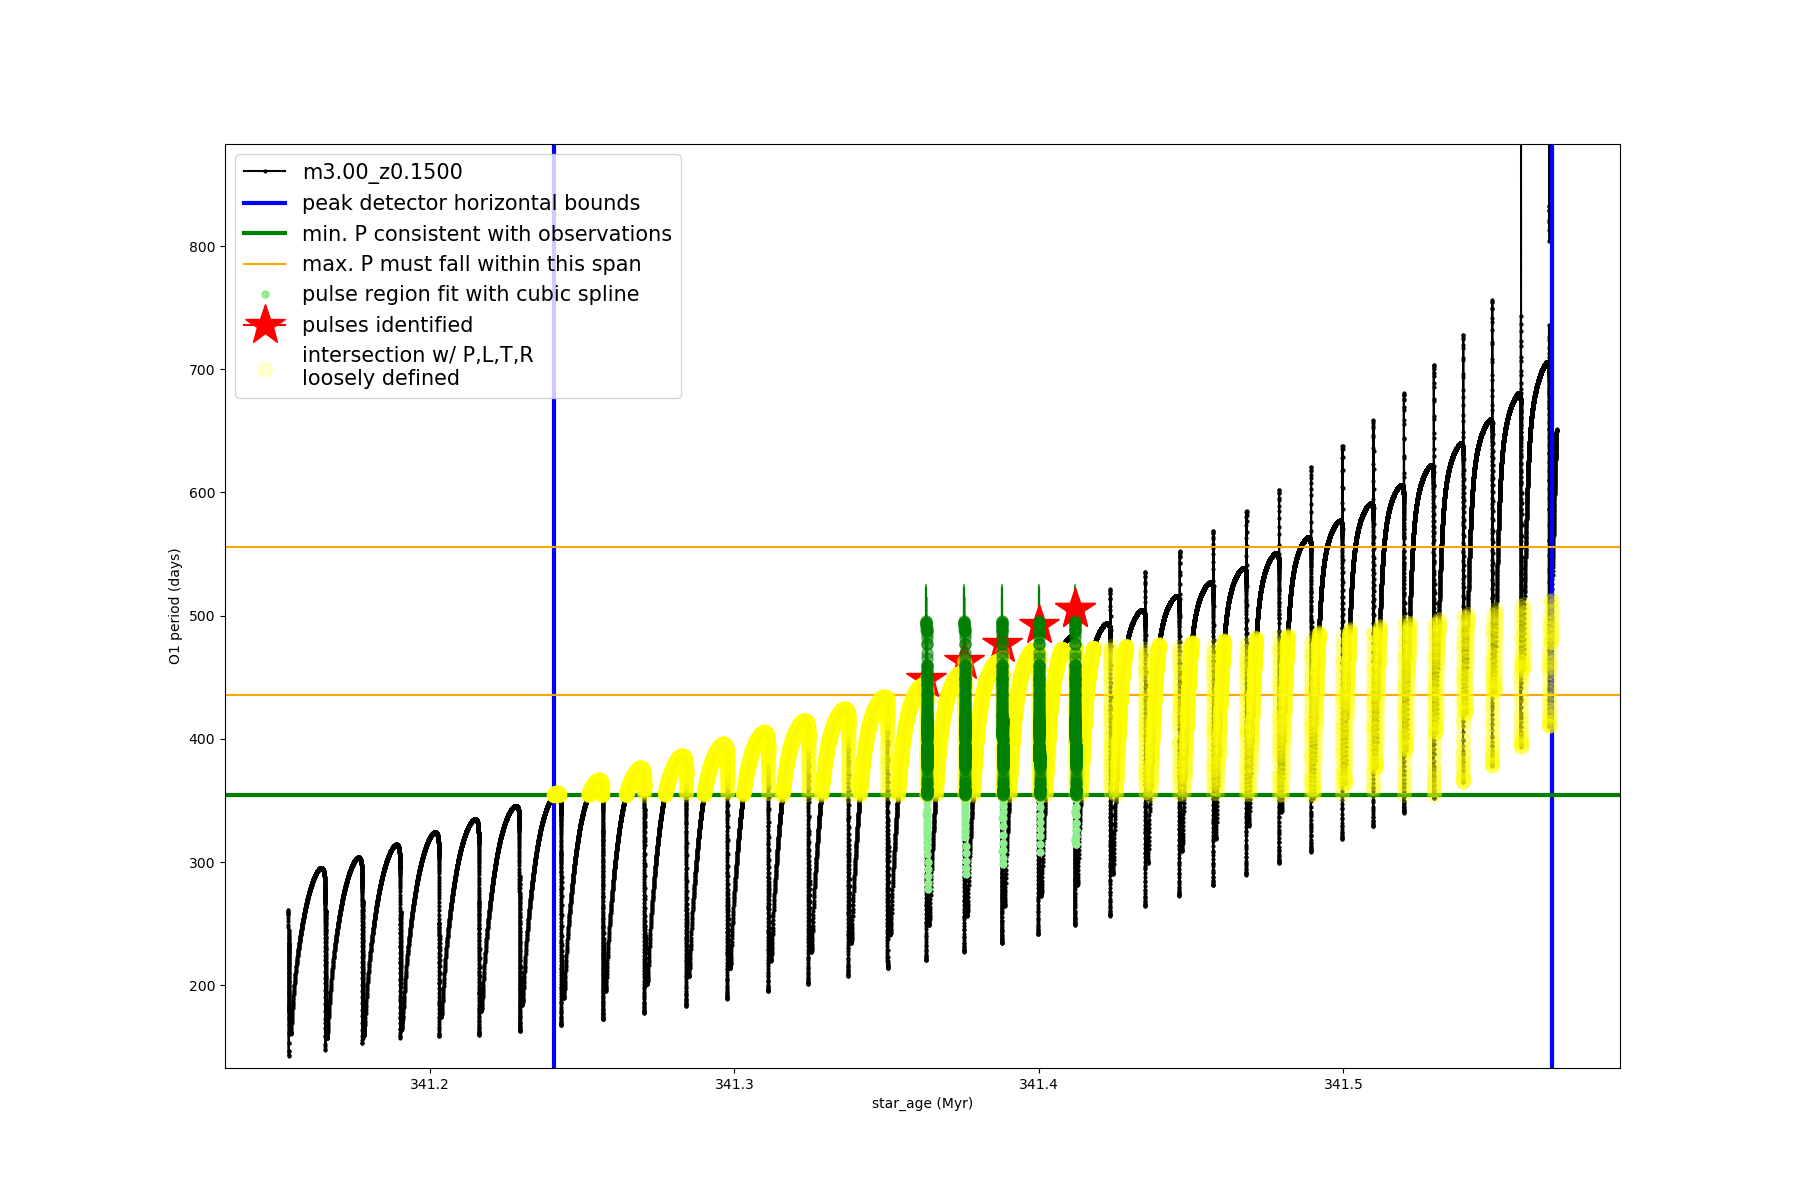Click the 'pulses identified' legend text
This screenshot has width=1800, height=1200.
387,325
